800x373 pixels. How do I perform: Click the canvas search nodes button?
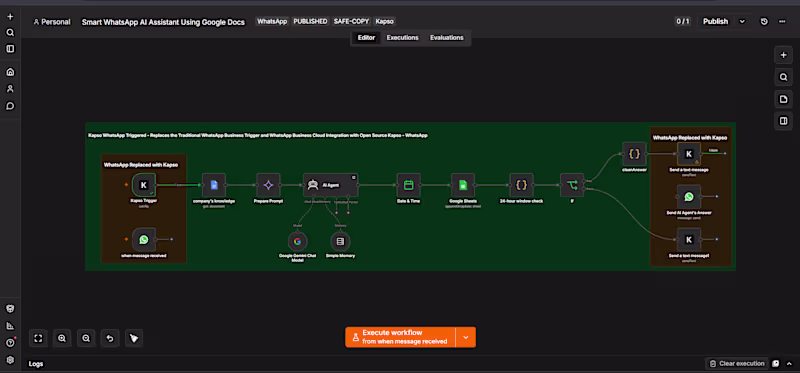click(784, 77)
